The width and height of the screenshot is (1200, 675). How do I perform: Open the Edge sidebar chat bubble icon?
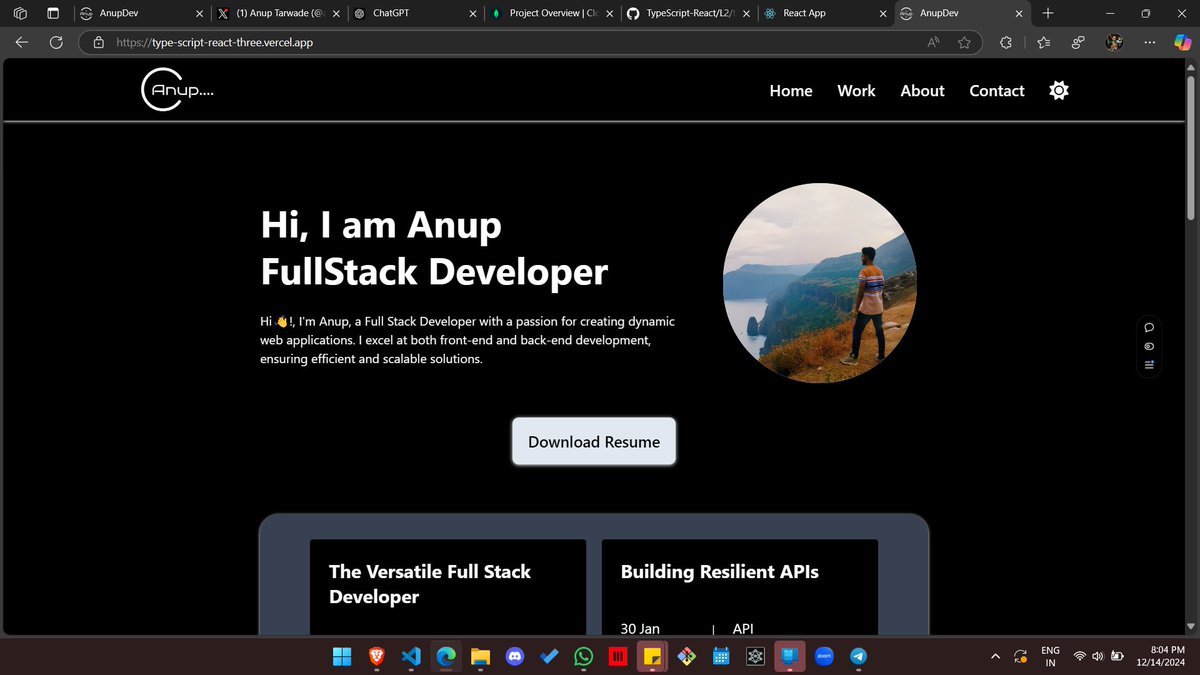pos(1149,327)
